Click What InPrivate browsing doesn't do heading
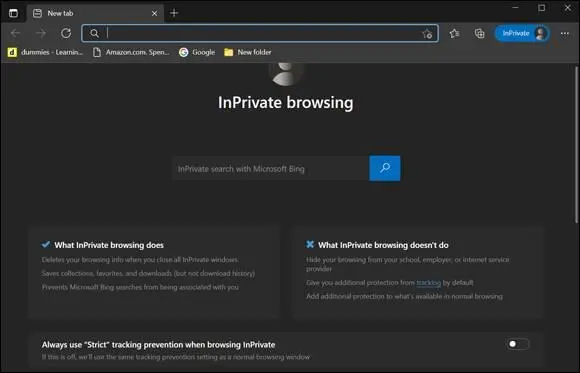This screenshot has width=580, height=373. (383, 245)
